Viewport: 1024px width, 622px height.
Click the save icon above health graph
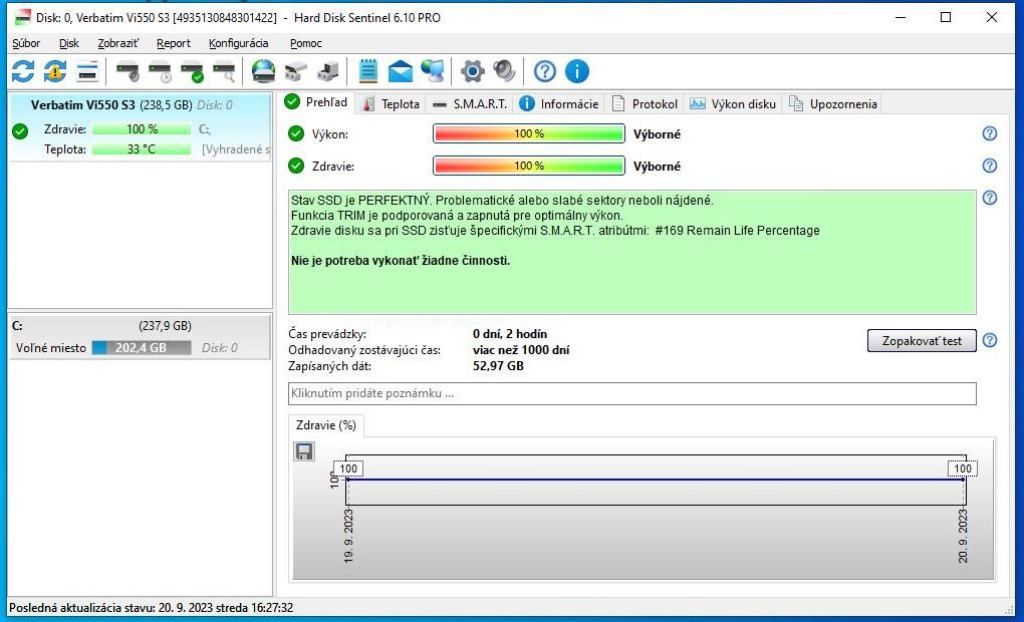coord(304,452)
